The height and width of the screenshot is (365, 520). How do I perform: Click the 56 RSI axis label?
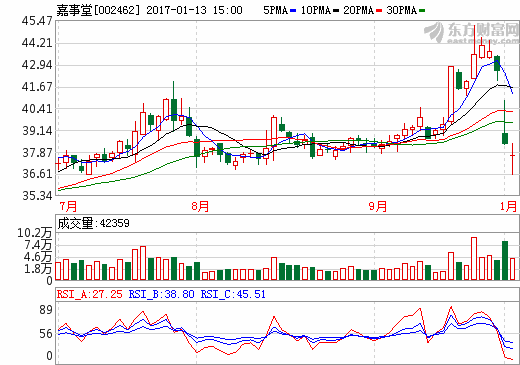(46, 334)
